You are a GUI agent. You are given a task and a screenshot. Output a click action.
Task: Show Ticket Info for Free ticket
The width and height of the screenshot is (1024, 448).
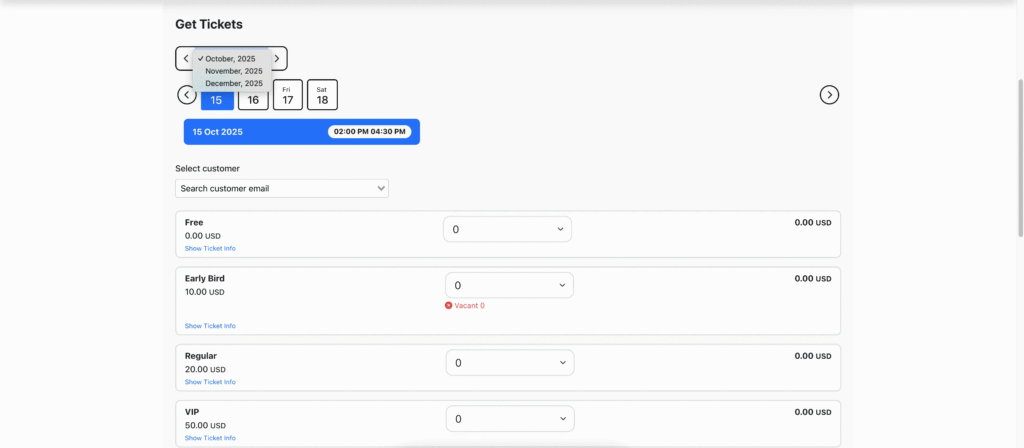click(x=210, y=248)
